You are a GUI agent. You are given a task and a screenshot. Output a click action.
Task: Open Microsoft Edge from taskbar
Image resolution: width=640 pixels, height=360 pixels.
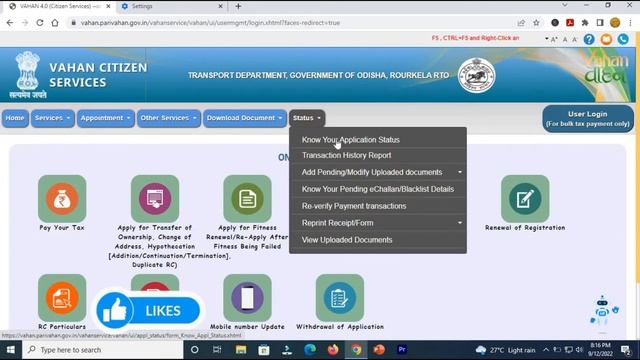[x=310, y=350]
